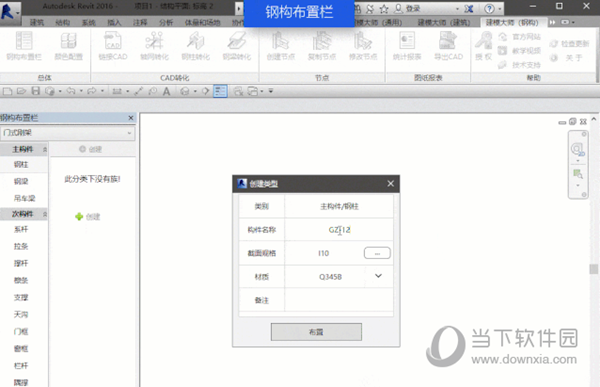Collapse the 次构件 category header
Image resolution: width=600 pixels, height=387 pixels.
click(x=24, y=214)
